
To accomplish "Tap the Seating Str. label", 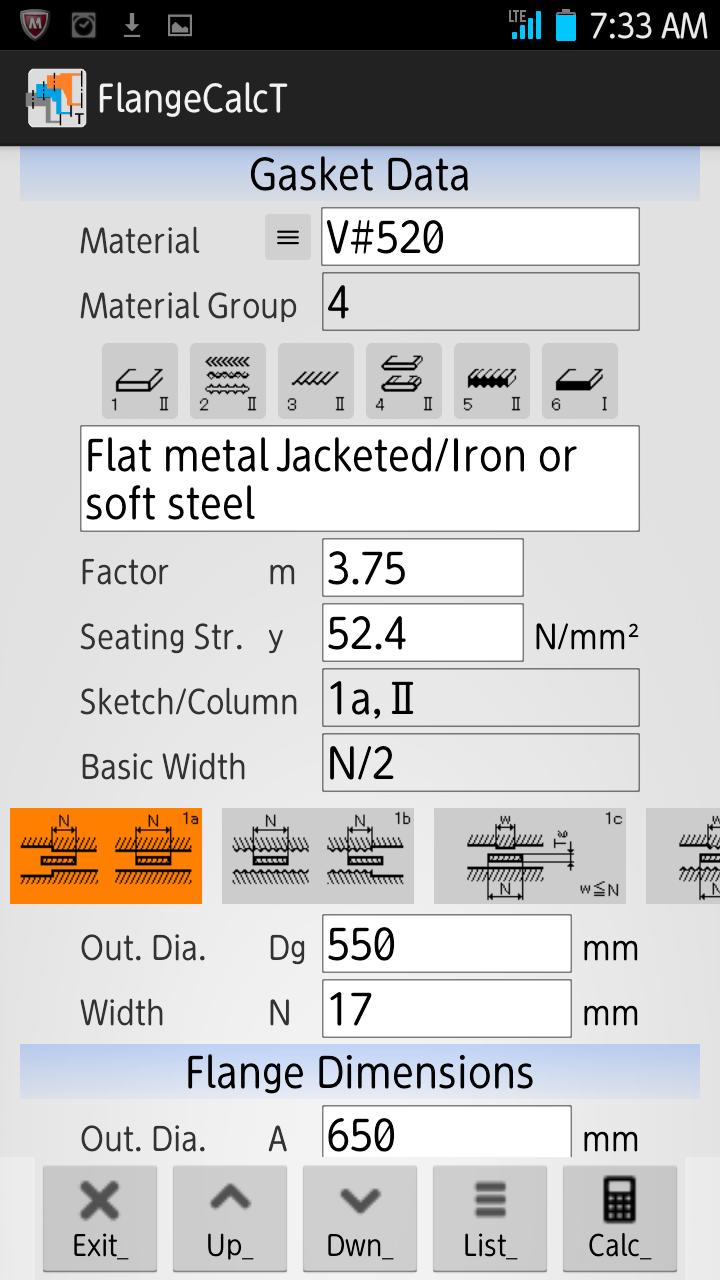I will [162, 637].
